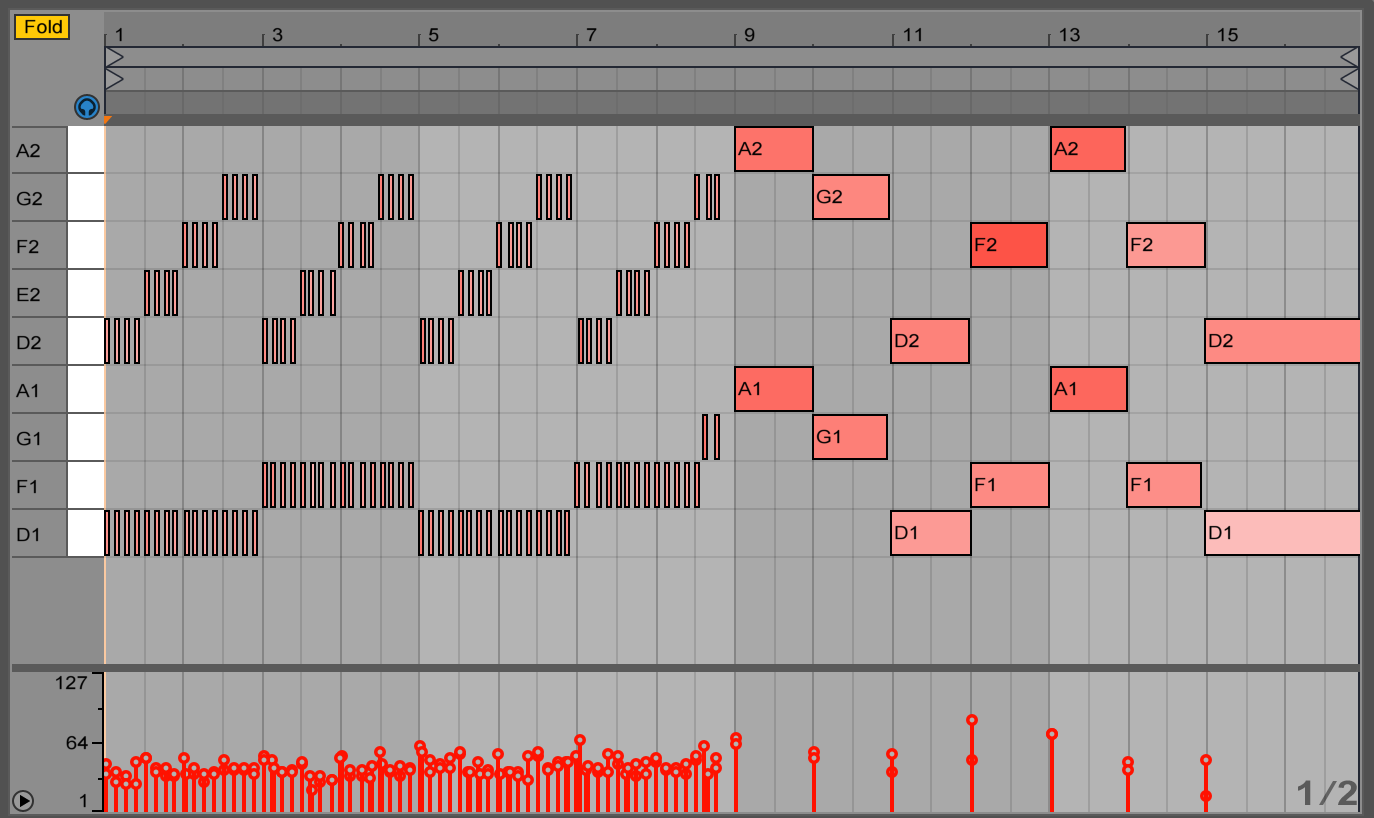Click bar 5 in the time ruler
Image resolution: width=1374 pixels, height=818 pixels.
(434, 35)
